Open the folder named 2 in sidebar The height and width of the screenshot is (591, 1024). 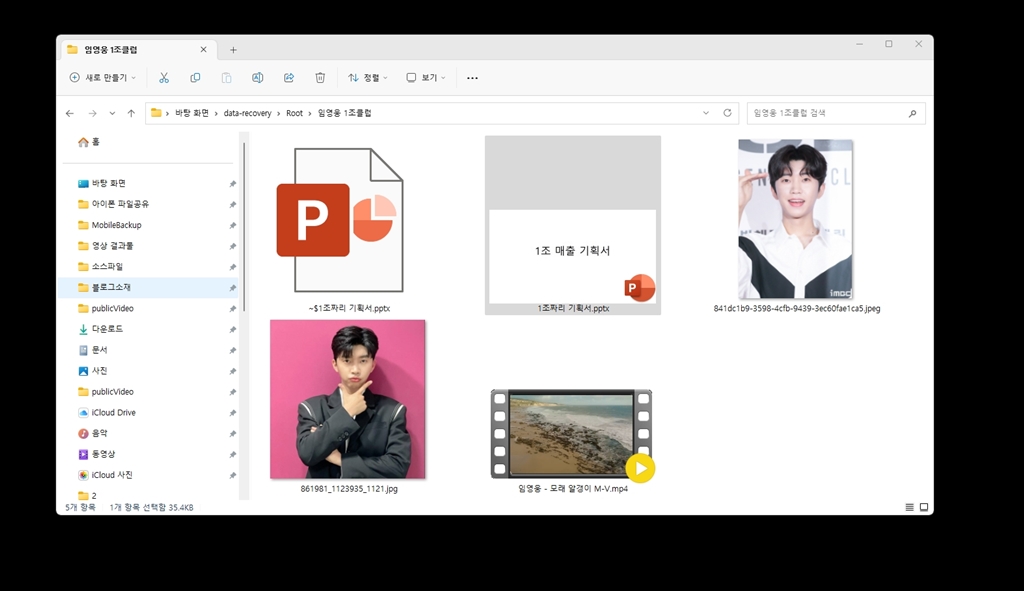point(87,496)
